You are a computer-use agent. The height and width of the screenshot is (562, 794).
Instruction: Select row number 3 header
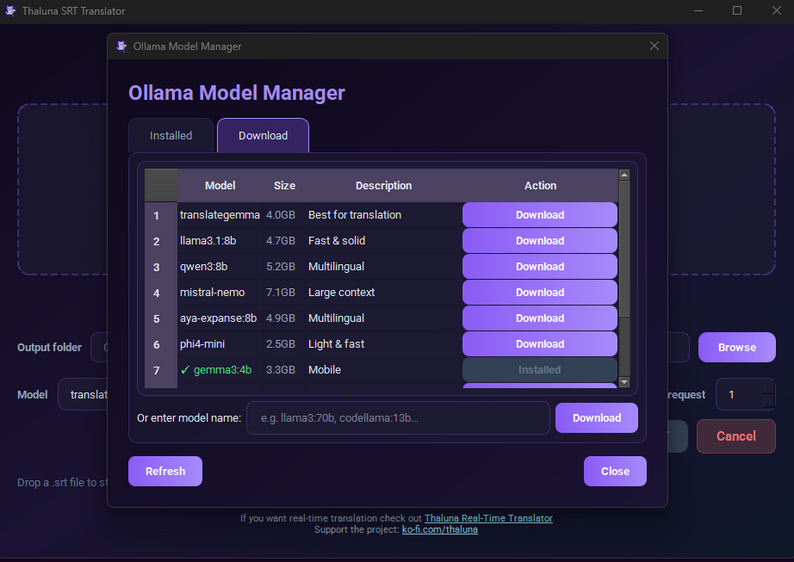(x=161, y=267)
